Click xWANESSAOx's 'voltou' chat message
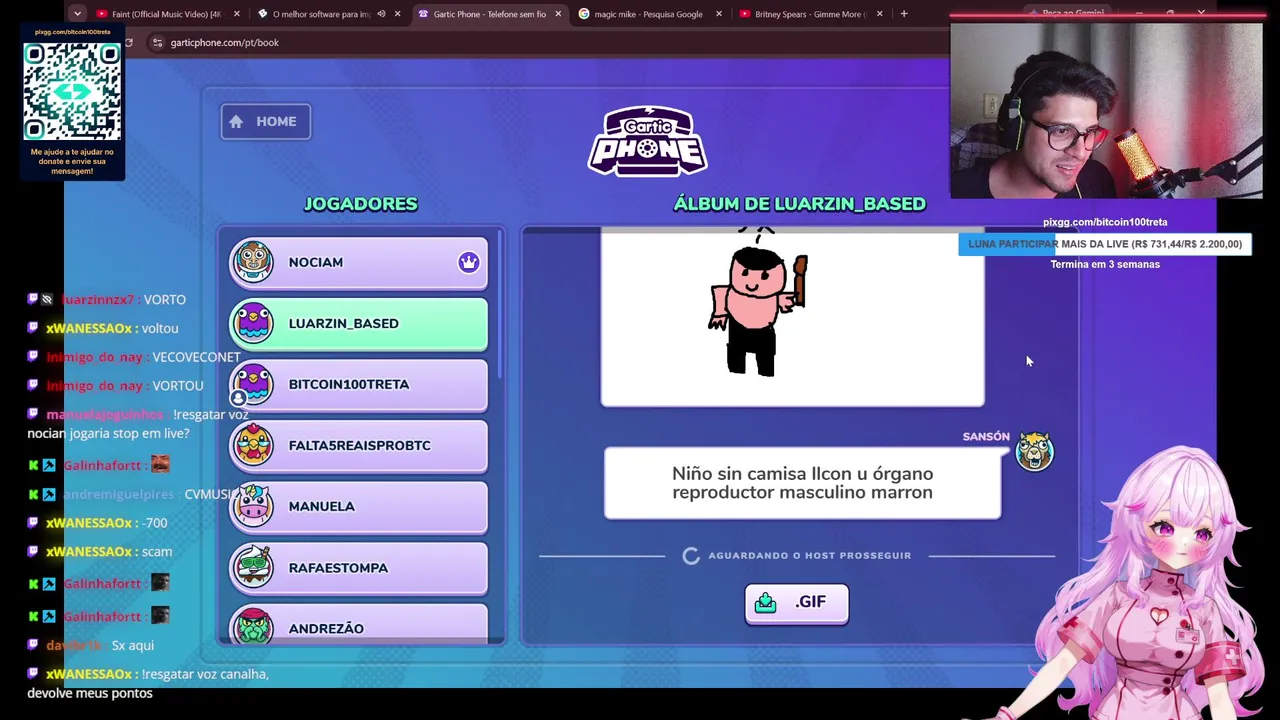Viewport: 1280px width, 720px height. [x=160, y=328]
